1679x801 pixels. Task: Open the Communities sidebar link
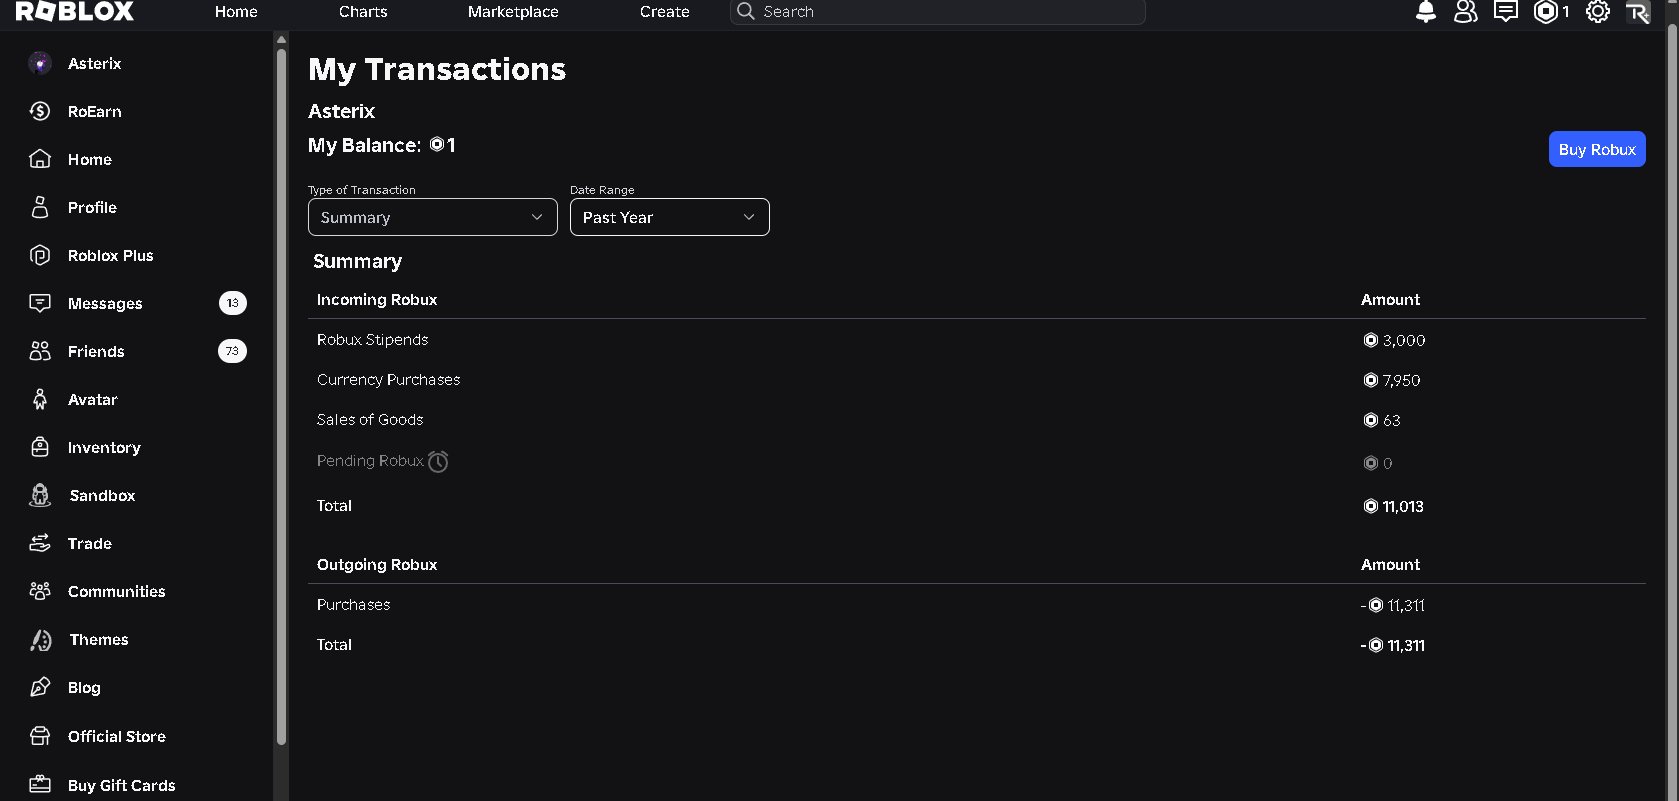click(x=117, y=591)
